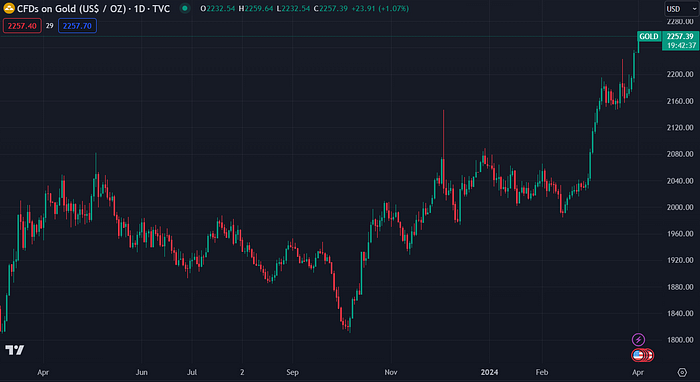Image resolution: width=700 pixels, height=382 pixels.
Task: Click the Jun label on the time axis
Action: [142, 372]
